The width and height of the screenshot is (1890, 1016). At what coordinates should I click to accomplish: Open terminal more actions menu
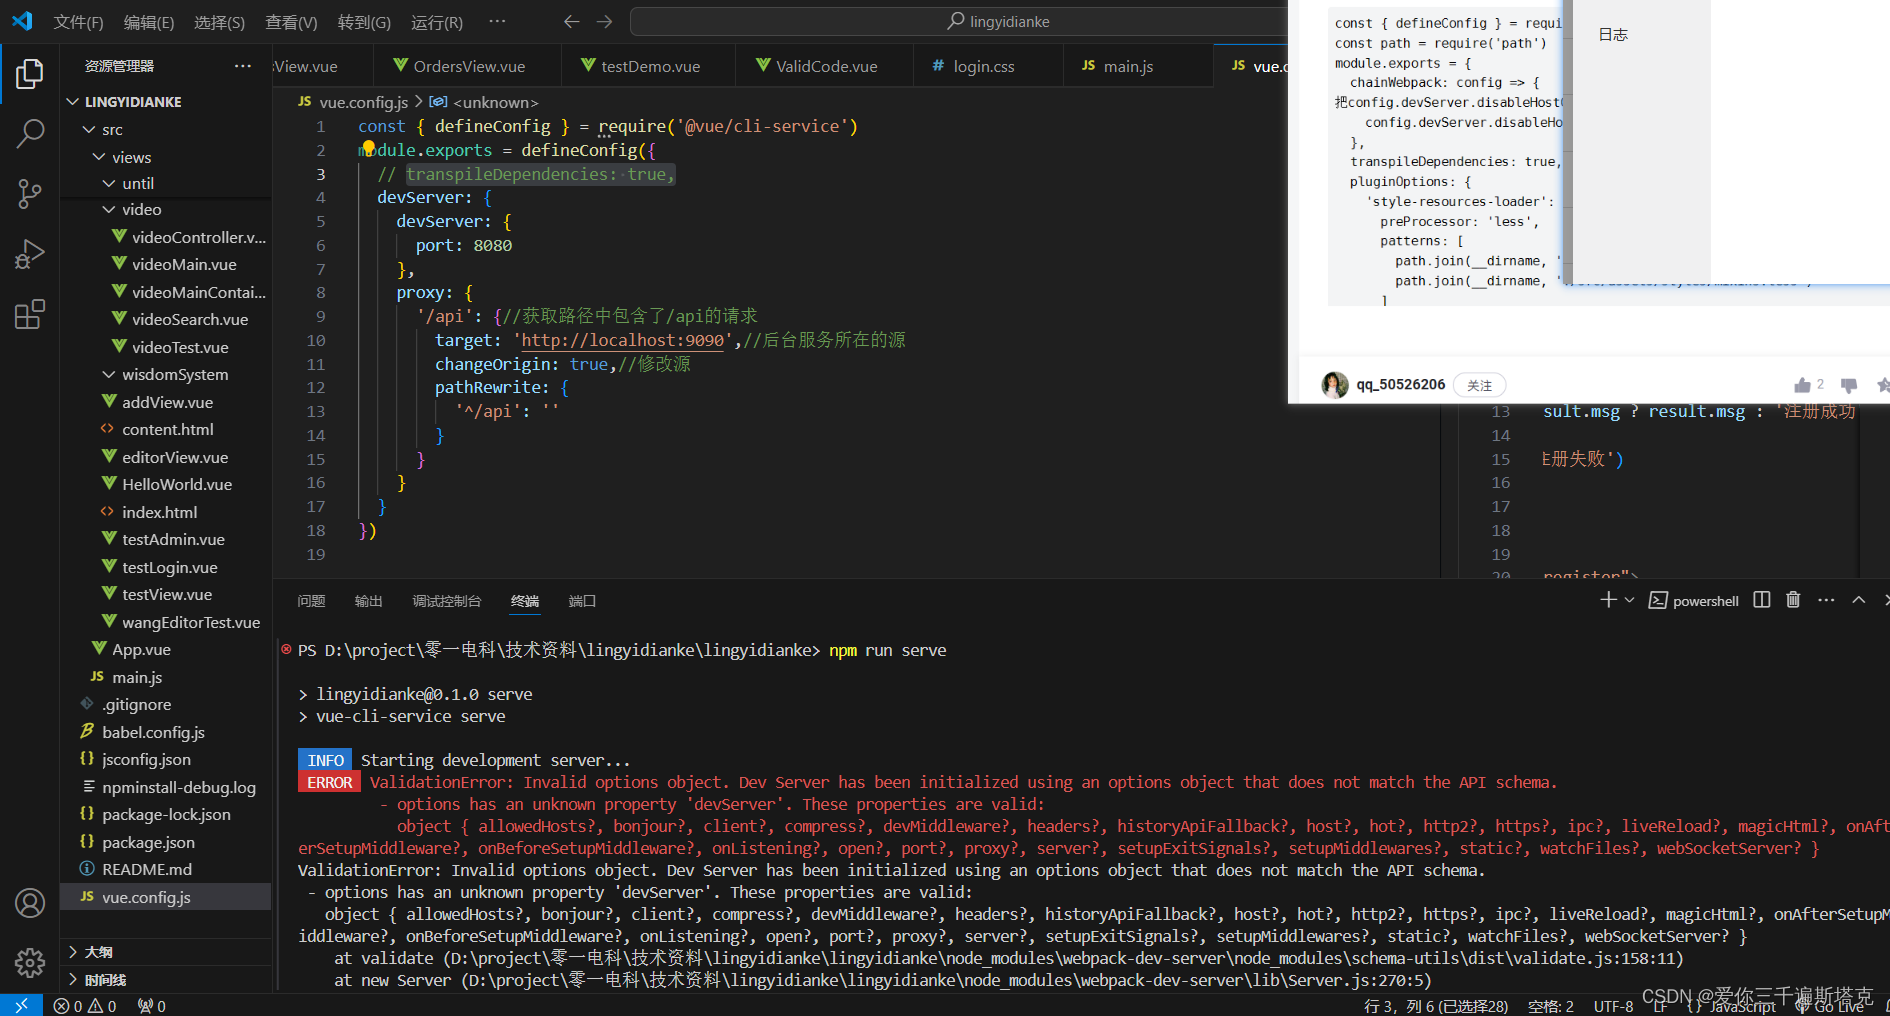pos(1826,600)
